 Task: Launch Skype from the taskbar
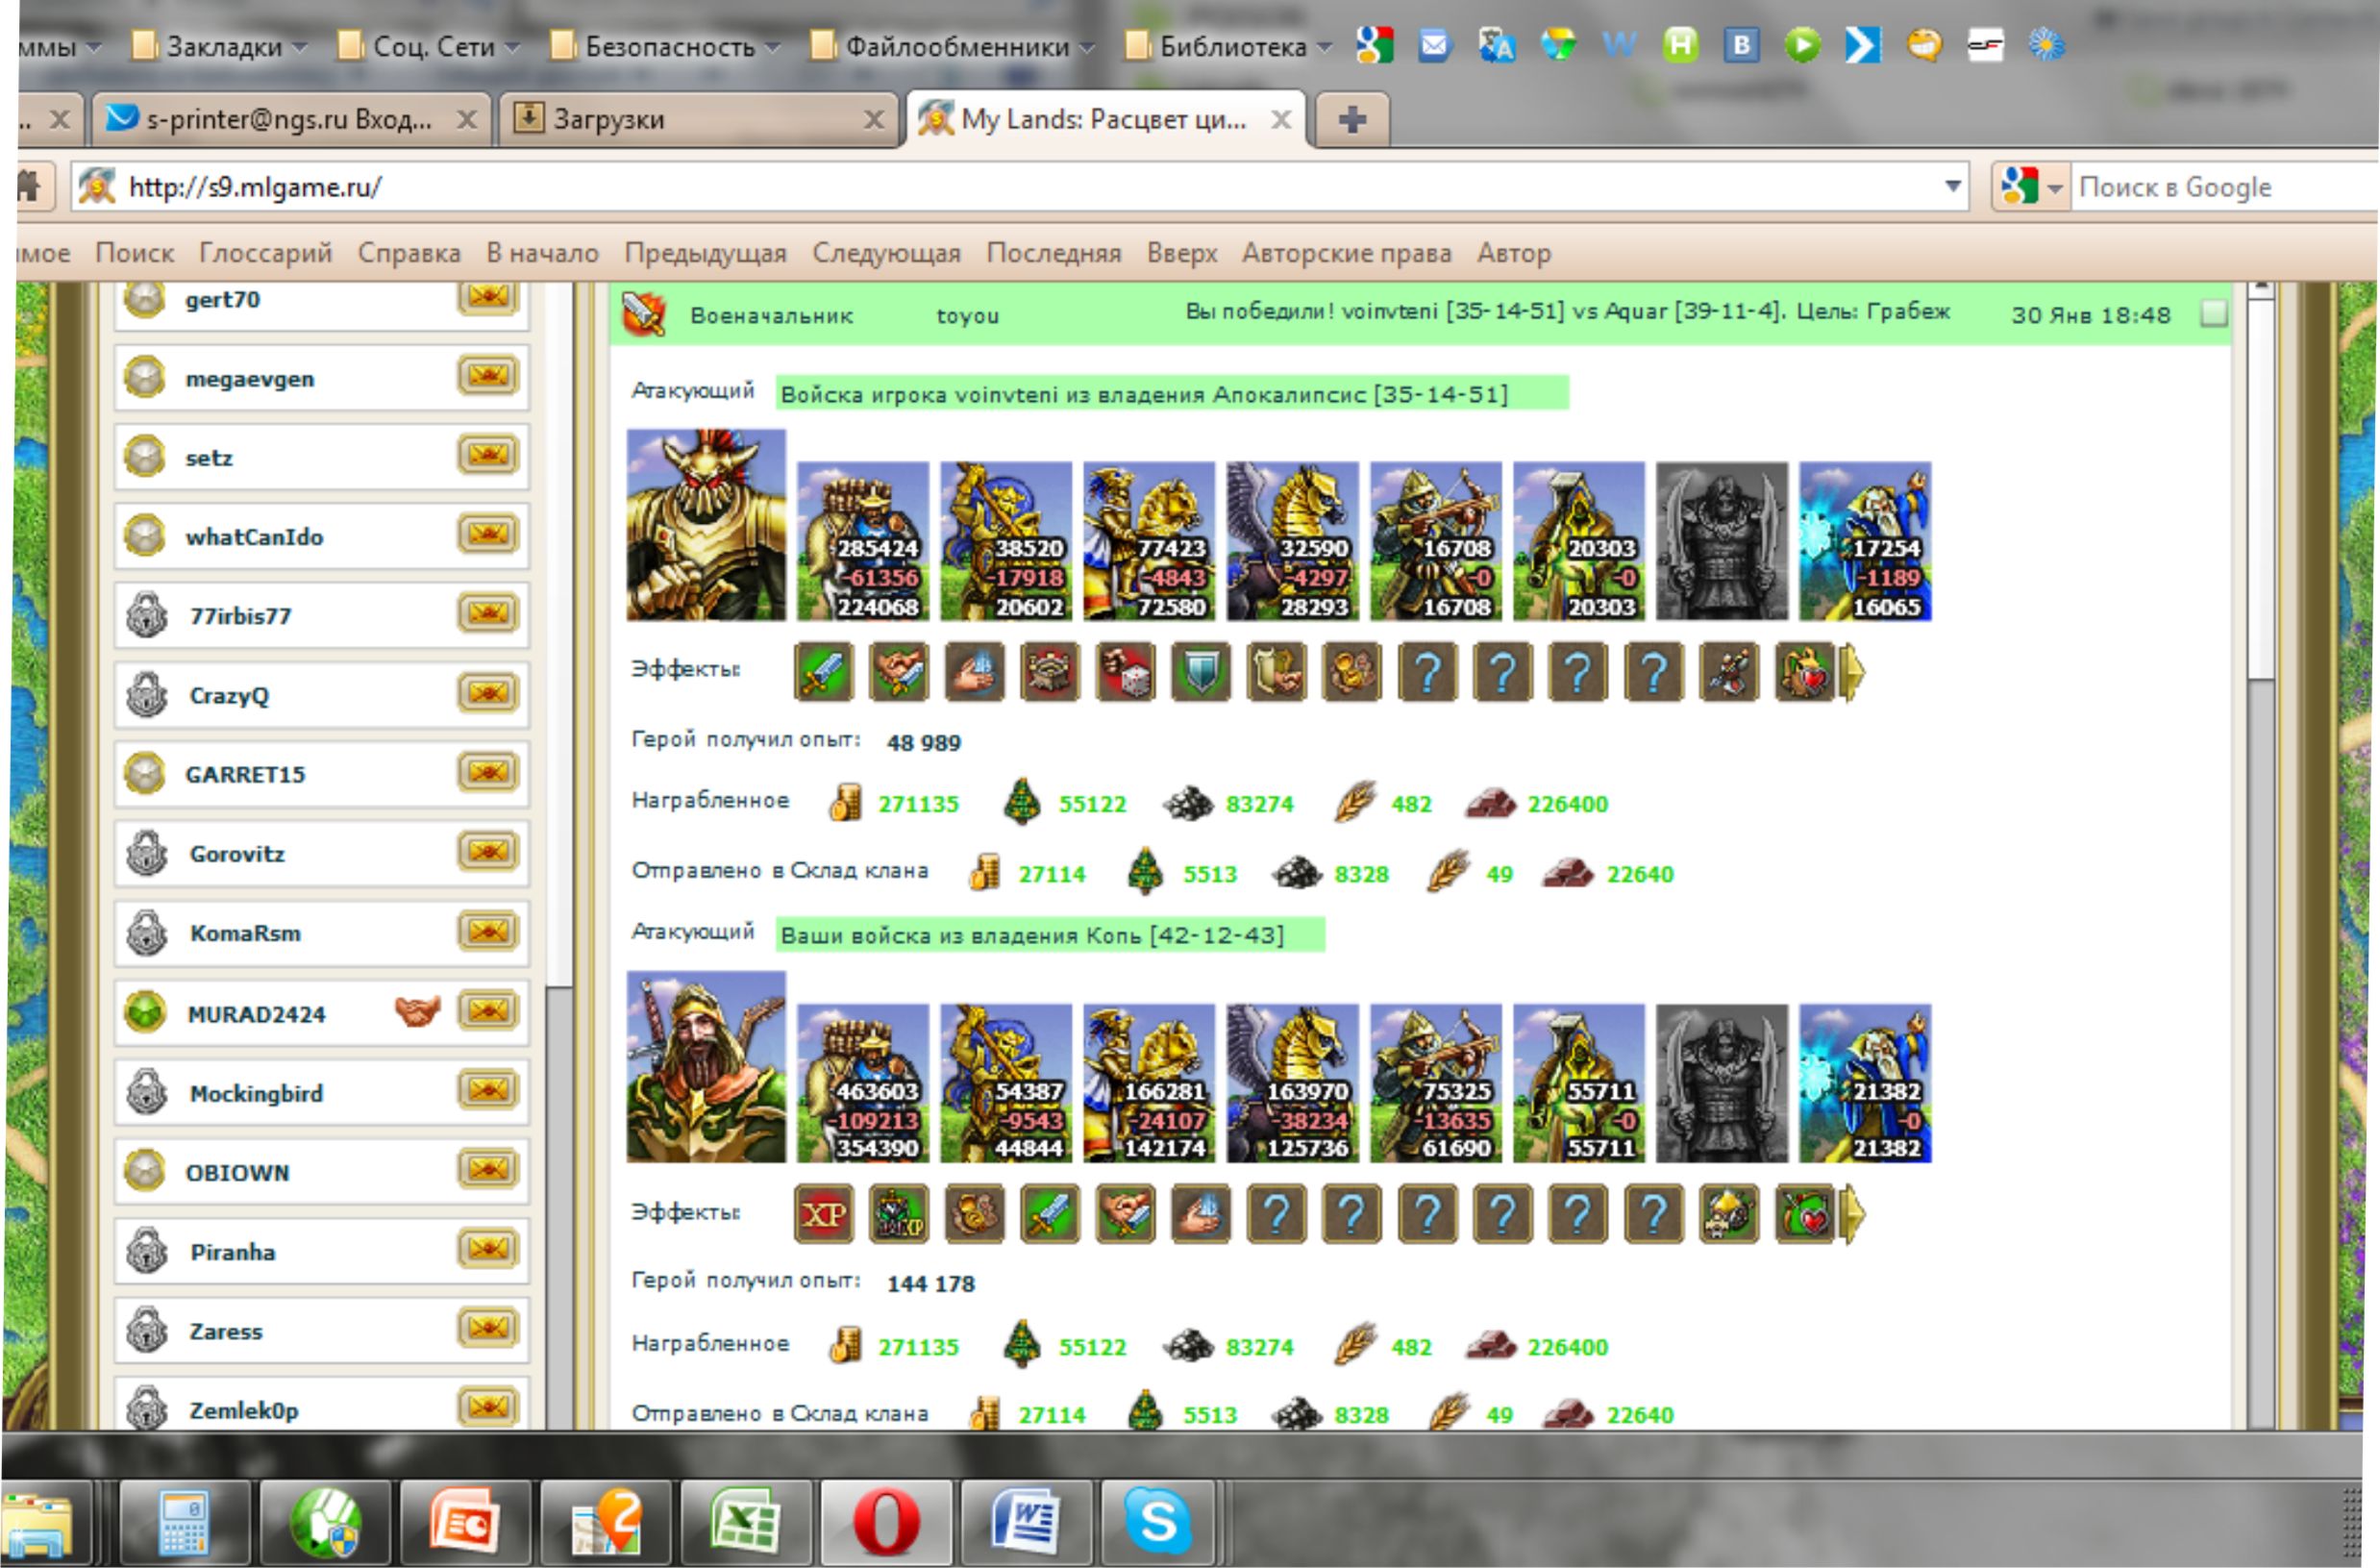click(1158, 1522)
